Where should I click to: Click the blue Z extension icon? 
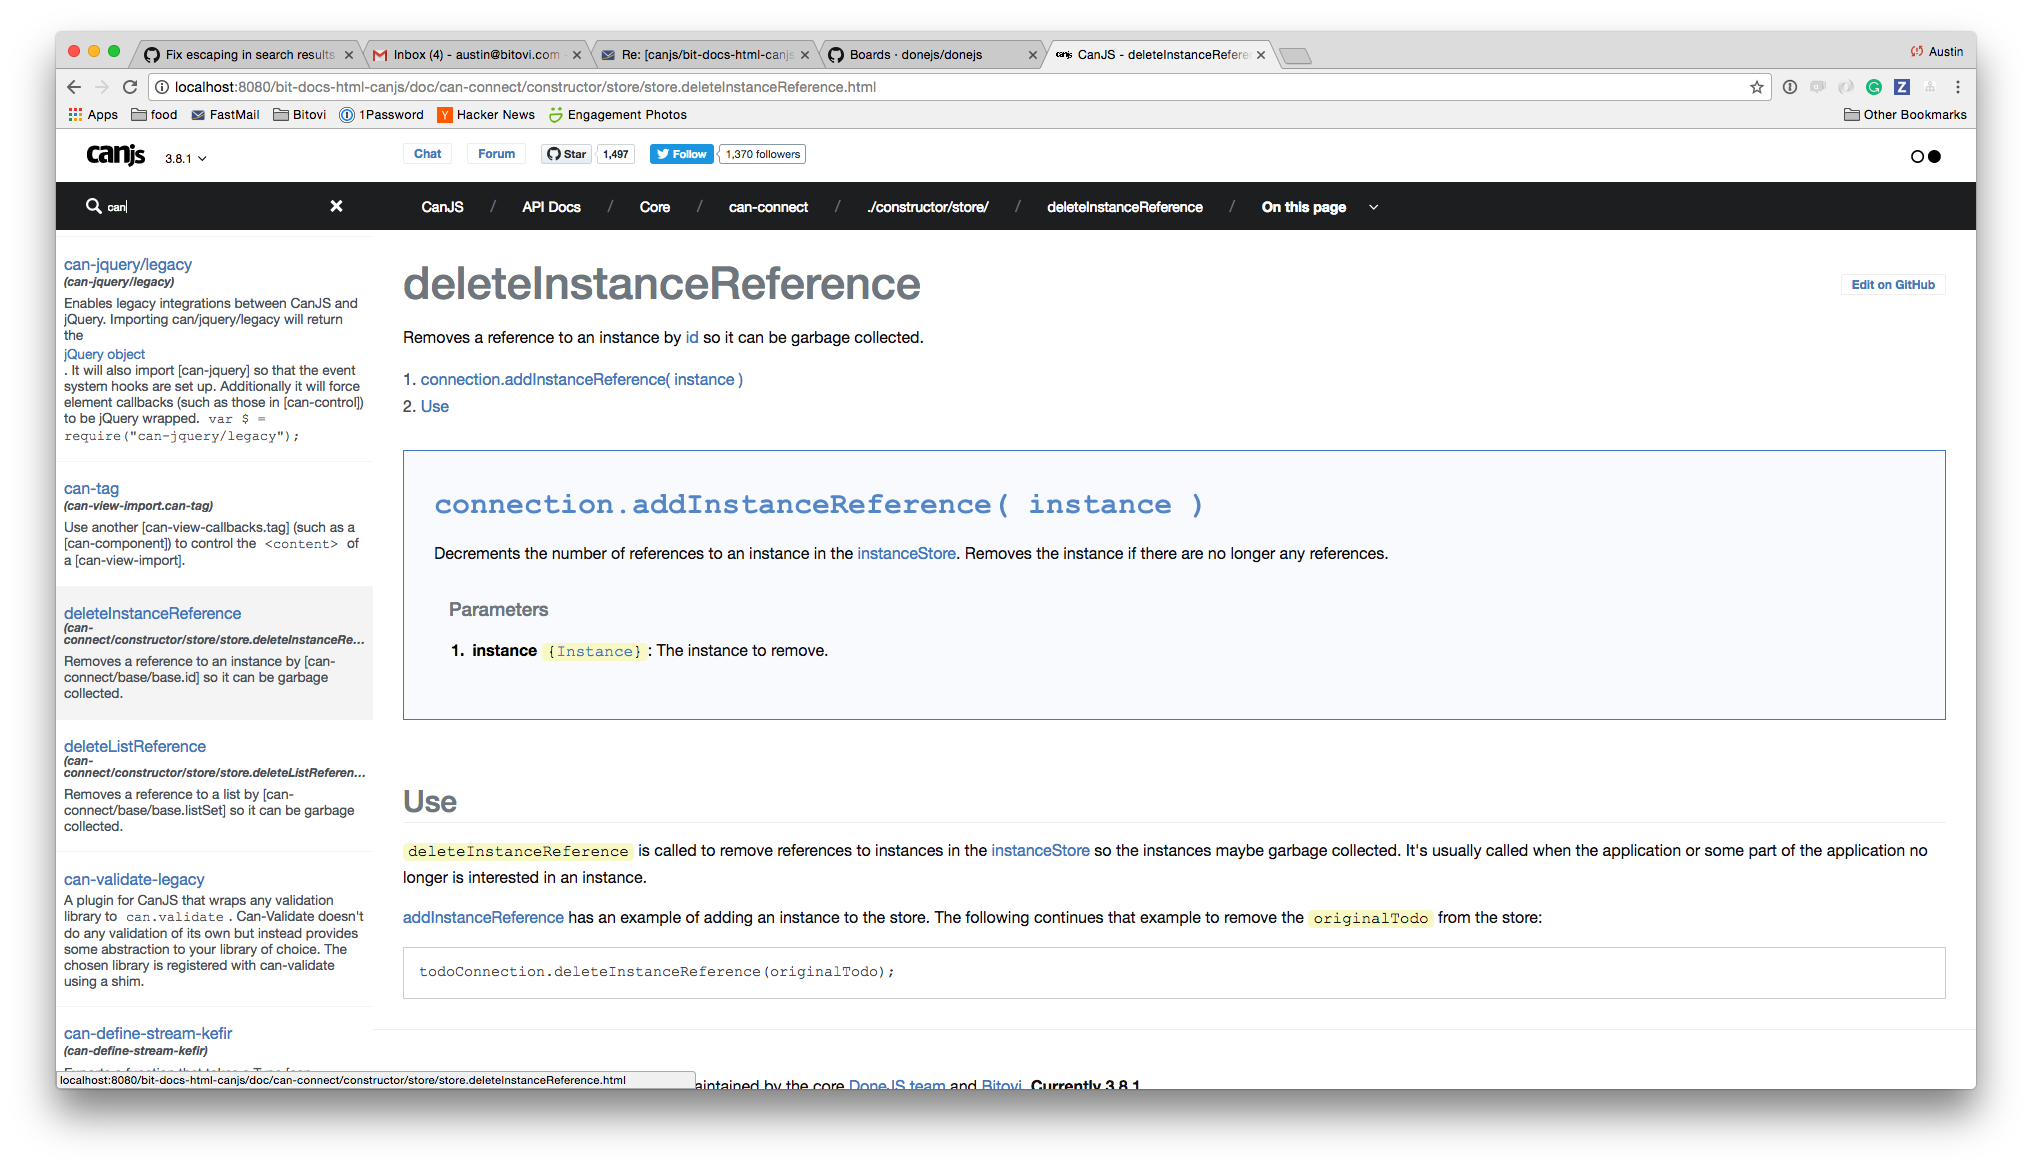pyautogui.click(x=1902, y=87)
